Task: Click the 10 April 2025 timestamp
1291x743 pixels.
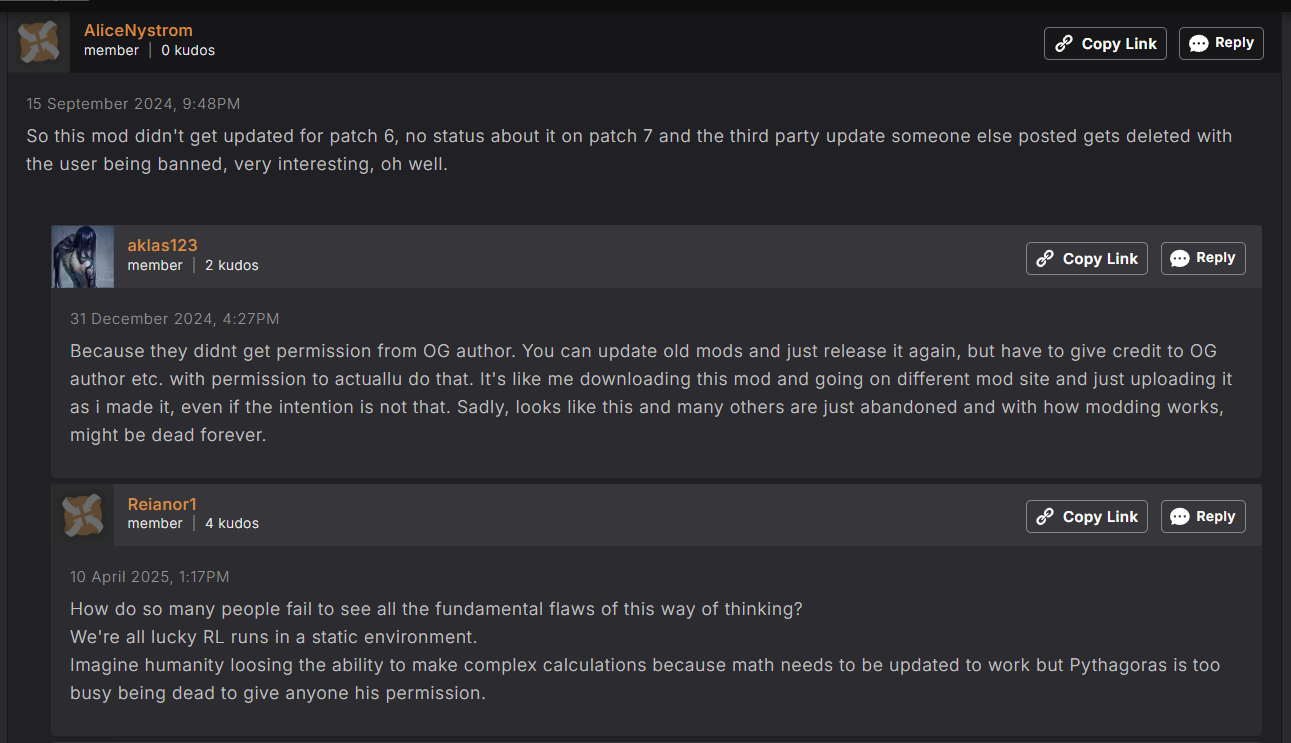Action: click(x=150, y=577)
